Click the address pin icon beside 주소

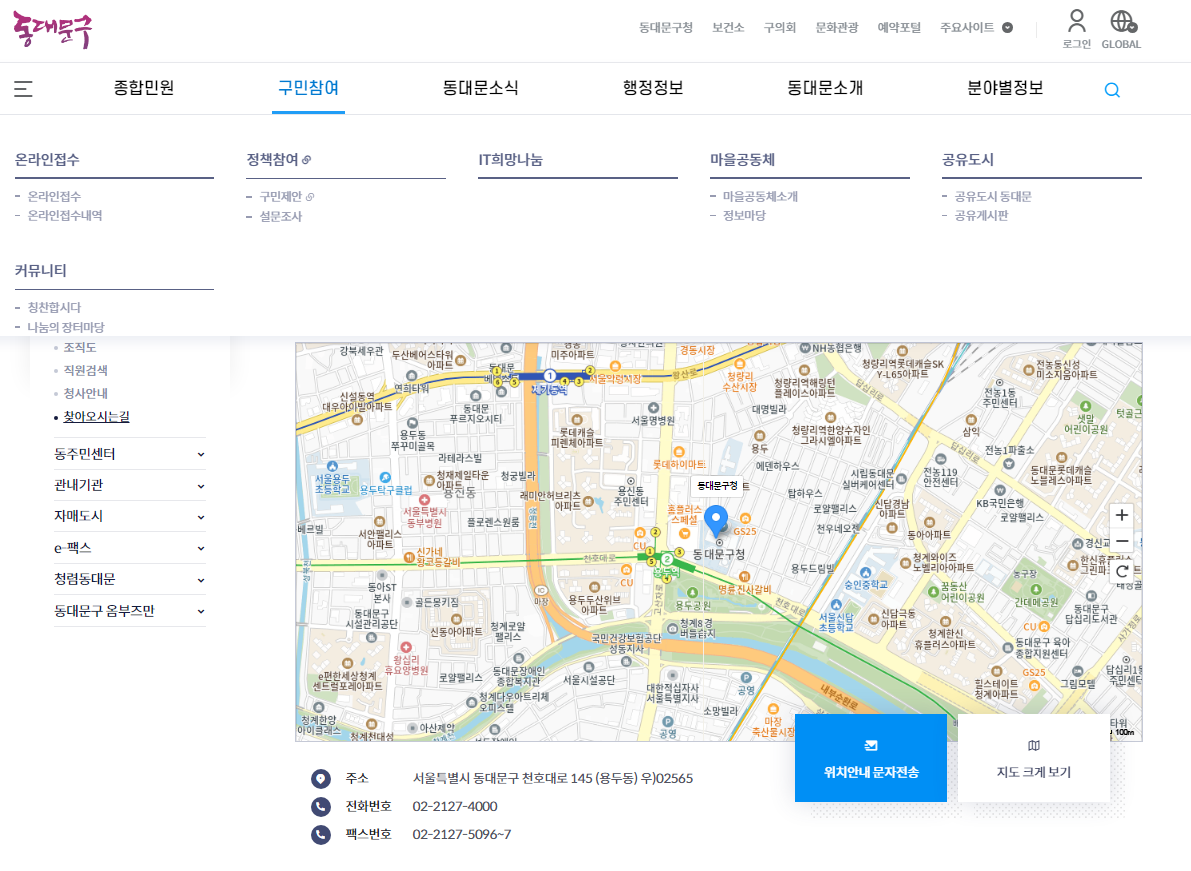[x=321, y=778]
